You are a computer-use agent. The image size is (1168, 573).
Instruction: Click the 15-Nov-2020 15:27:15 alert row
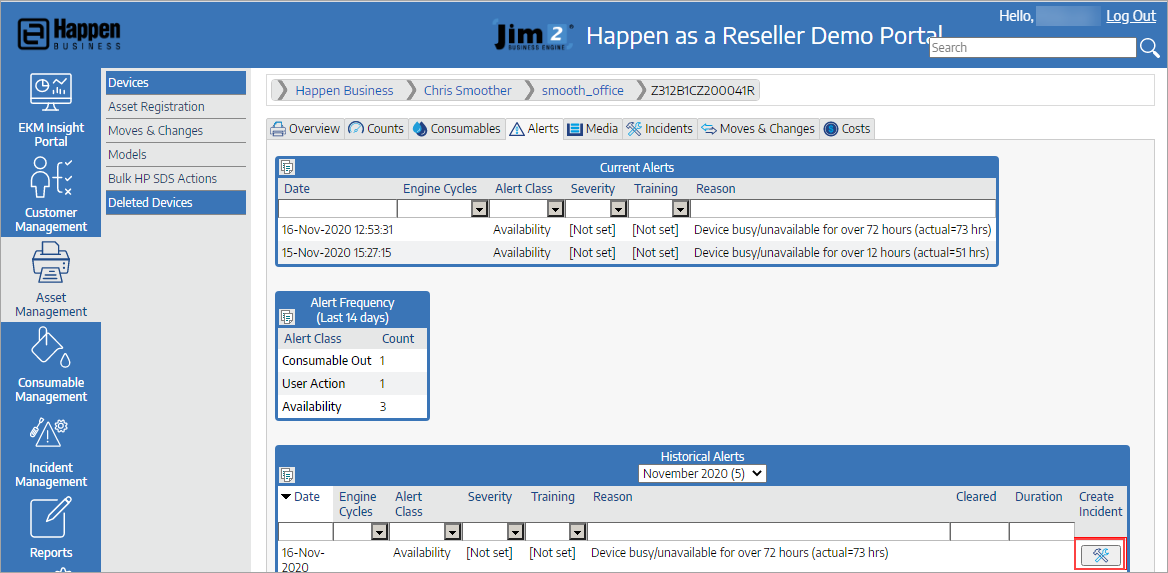[x=637, y=253]
